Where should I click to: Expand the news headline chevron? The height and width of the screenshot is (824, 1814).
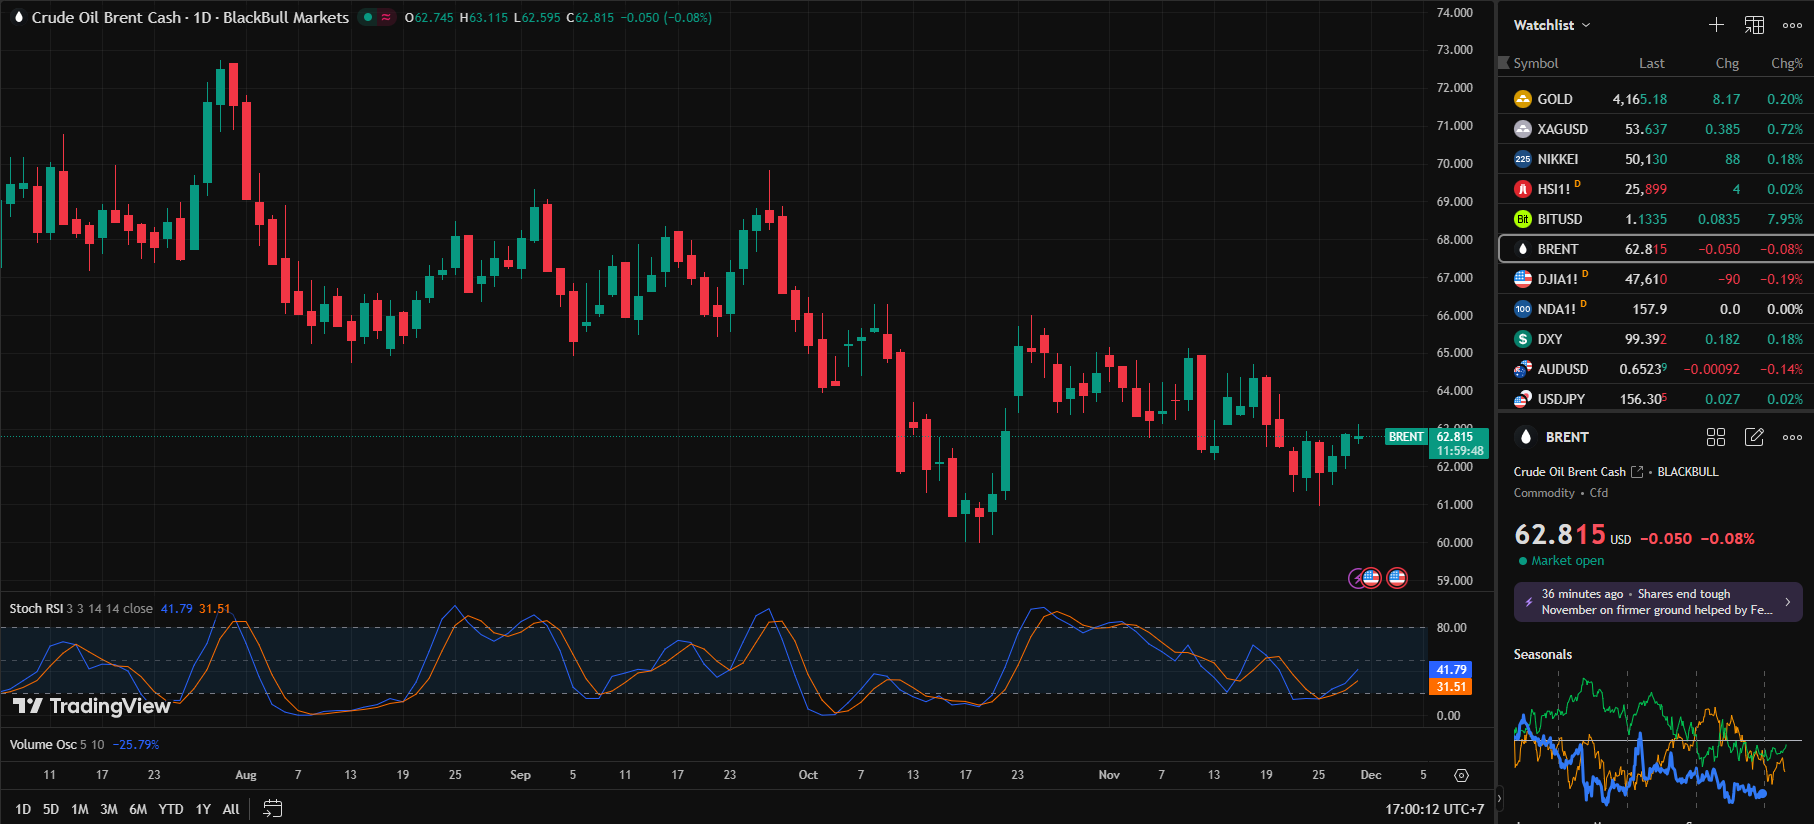pos(1788,602)
